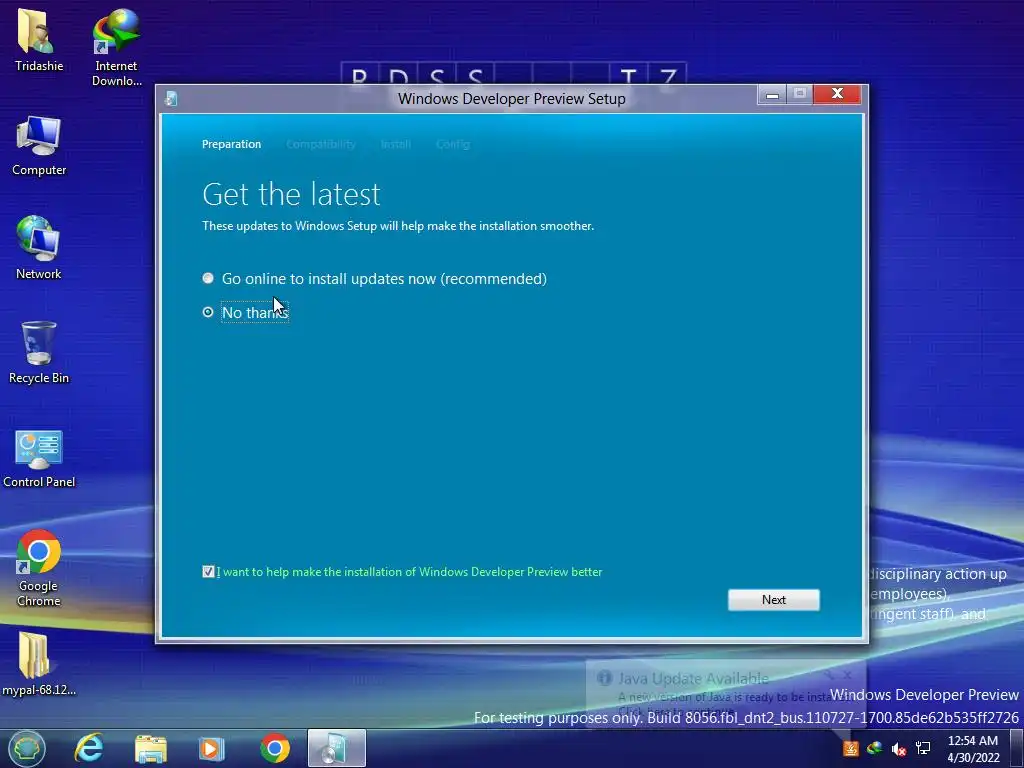Viewport: 1024px width, 768px height.
Task: Open Windows Explorer from the taskbar
Action: point(151,748)
